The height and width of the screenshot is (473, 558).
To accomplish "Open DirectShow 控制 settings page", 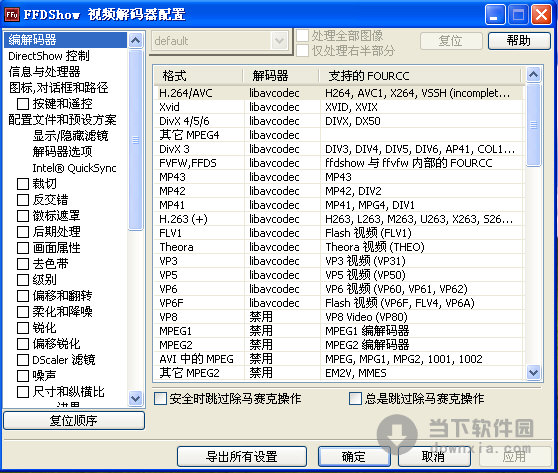I will (x=49, y=56).
